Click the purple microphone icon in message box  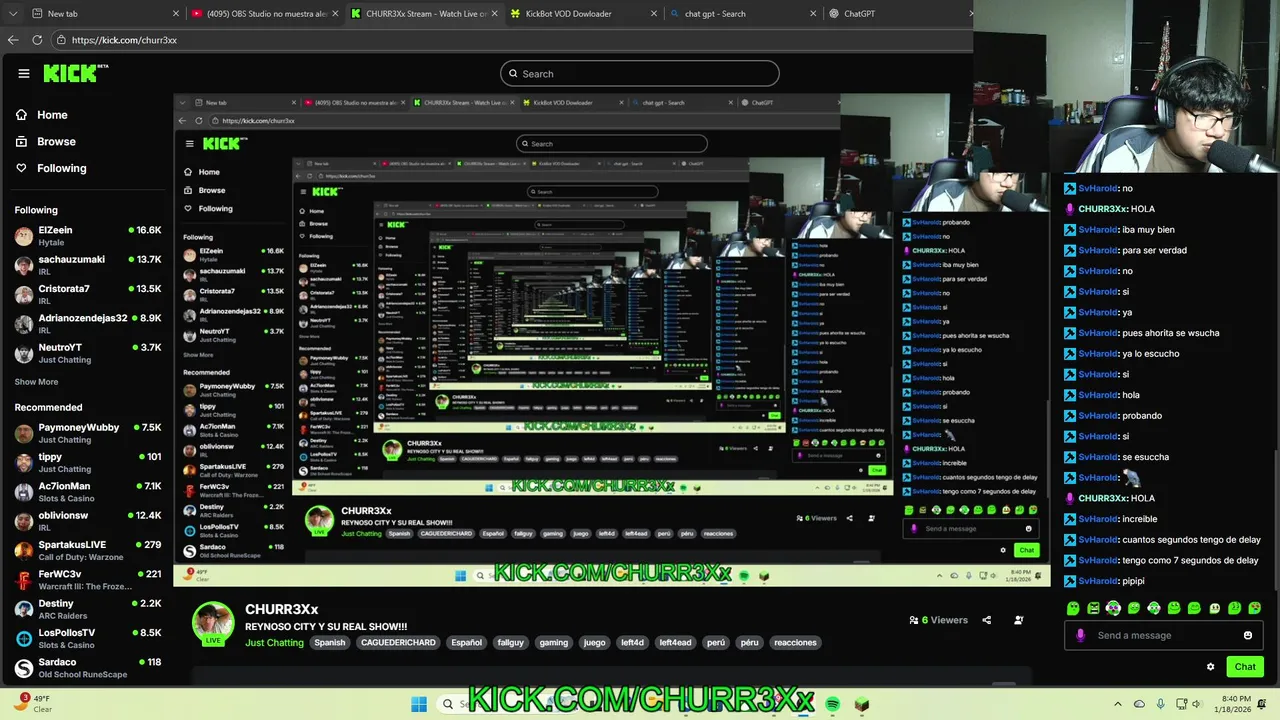(x=1080, y=635)
